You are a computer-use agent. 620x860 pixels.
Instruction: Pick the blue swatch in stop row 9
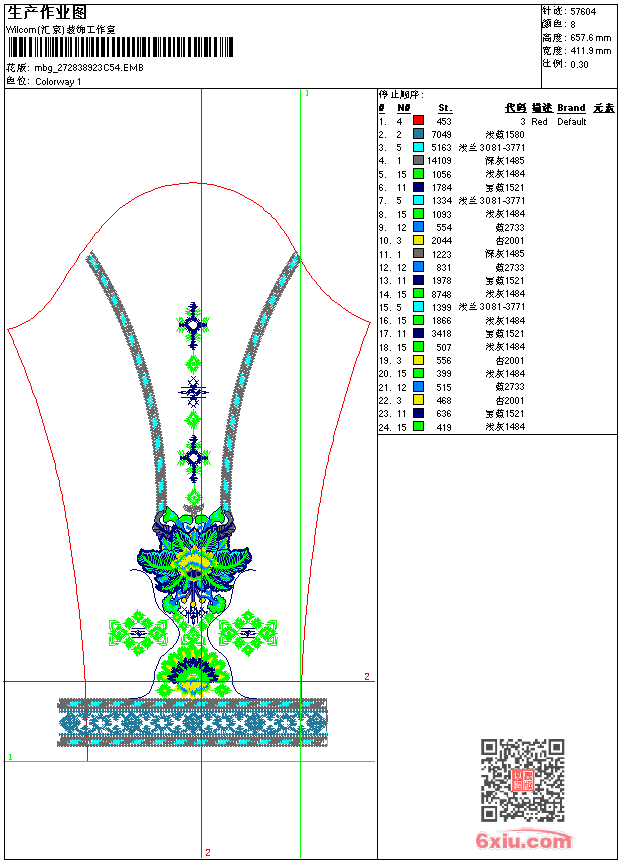418,227
